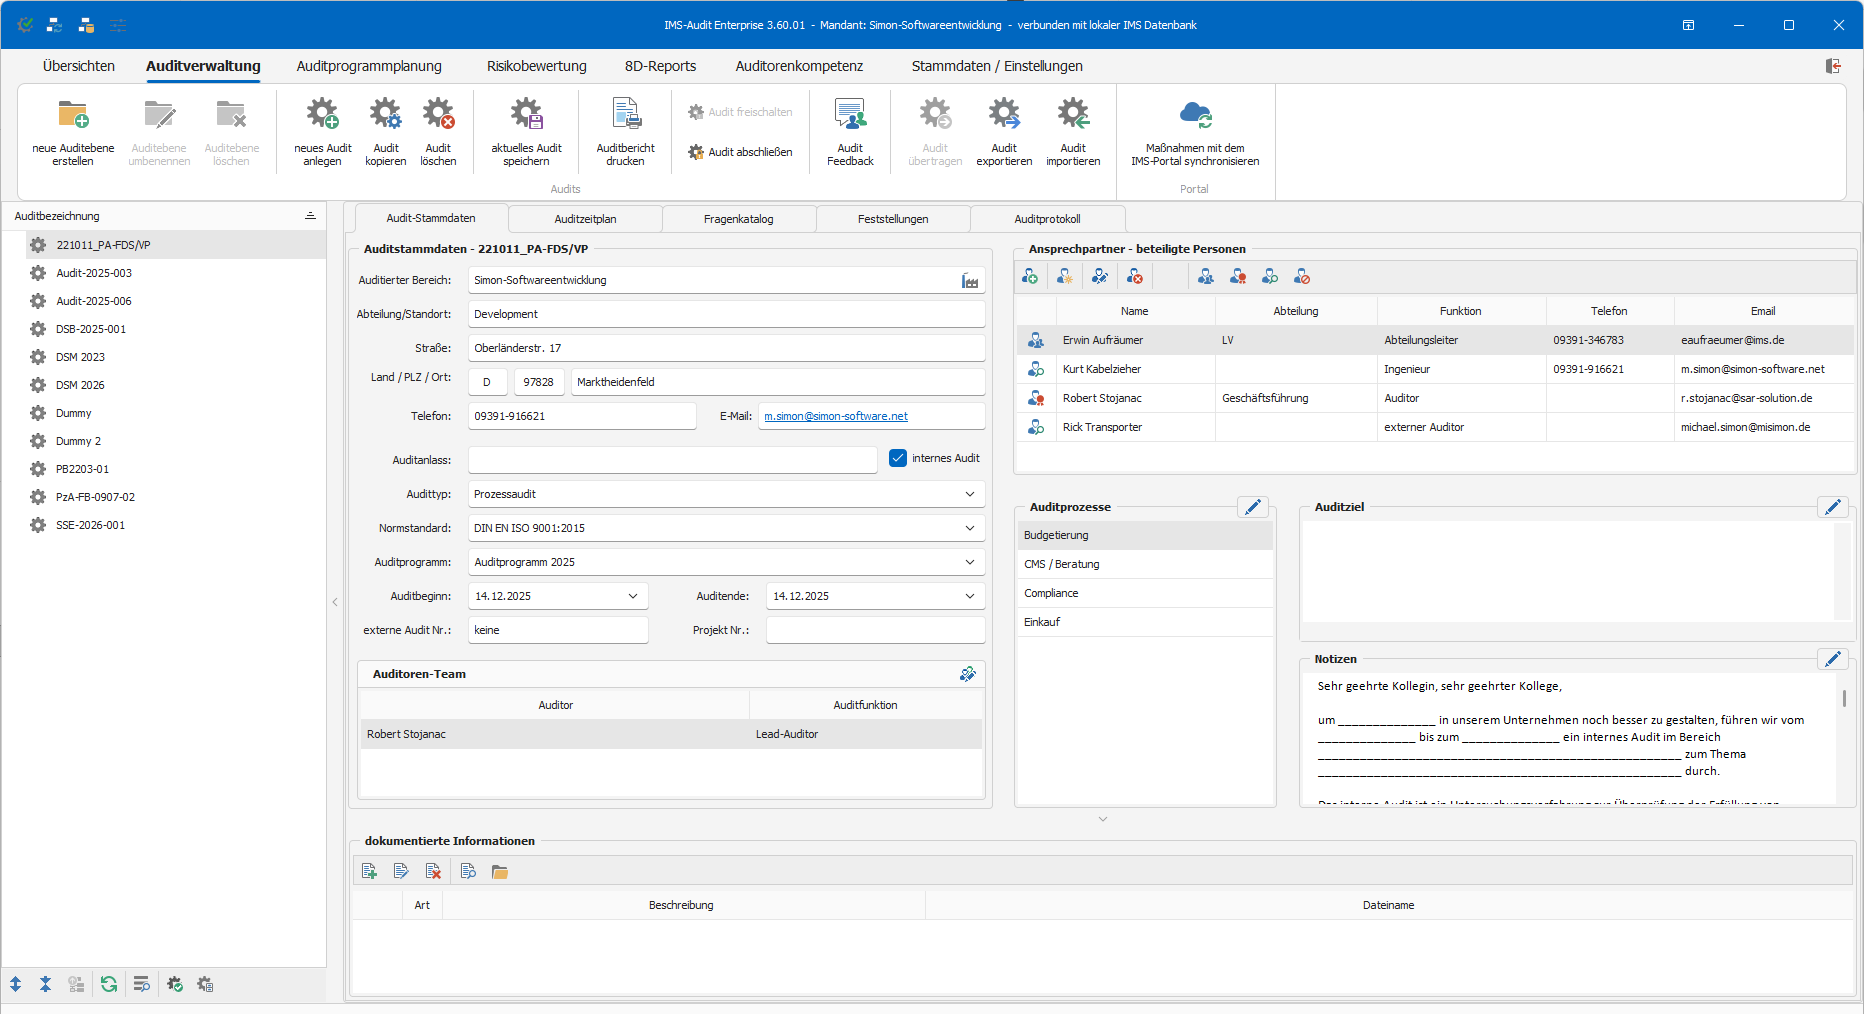Edit the Auditziel text
Viewport: 1864px width, 1014px height.
[x=1832, y=507]
